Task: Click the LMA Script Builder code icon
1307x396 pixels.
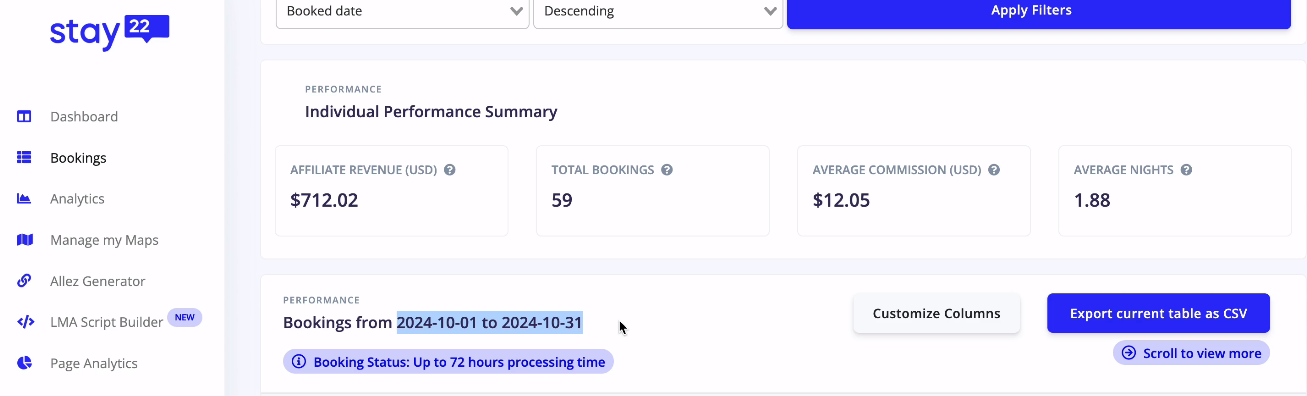Action: coord(25,322)
